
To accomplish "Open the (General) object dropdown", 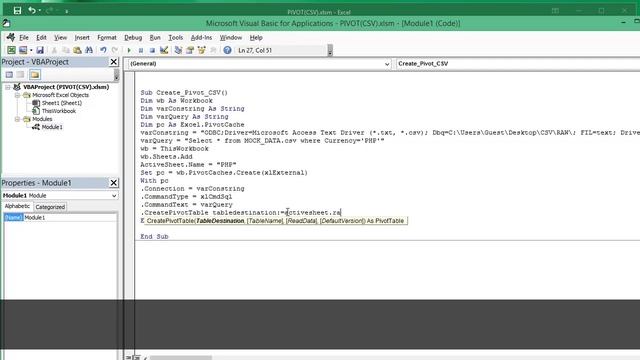I will tap(387, 64).
